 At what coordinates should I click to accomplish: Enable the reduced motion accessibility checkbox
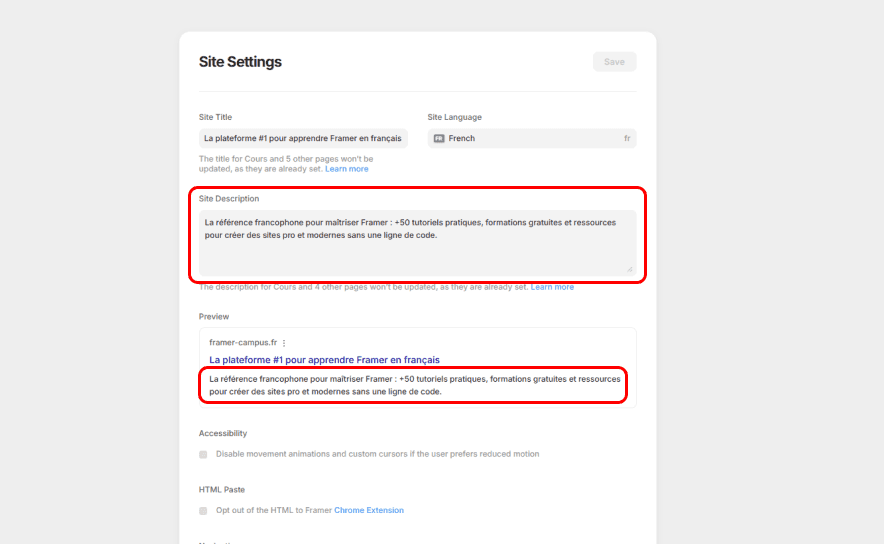(x=203, y=454)
